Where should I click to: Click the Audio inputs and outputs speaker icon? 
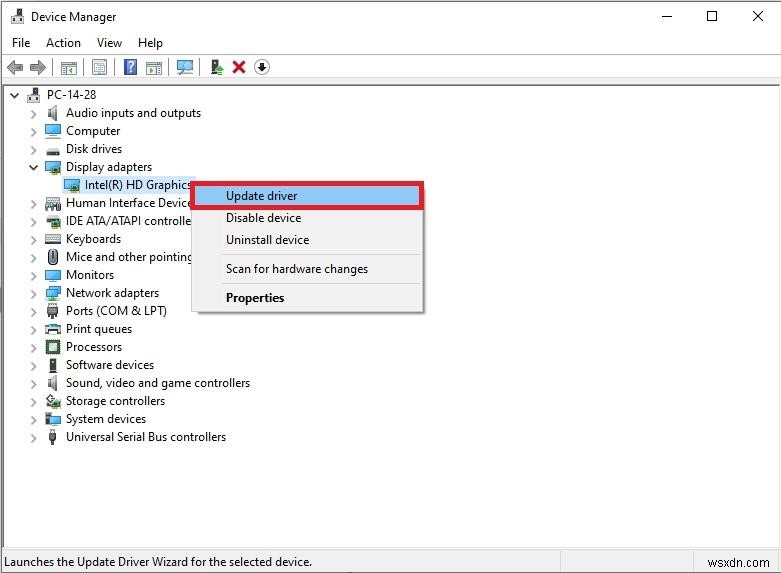pyautogui.click(x=52, y=113)
